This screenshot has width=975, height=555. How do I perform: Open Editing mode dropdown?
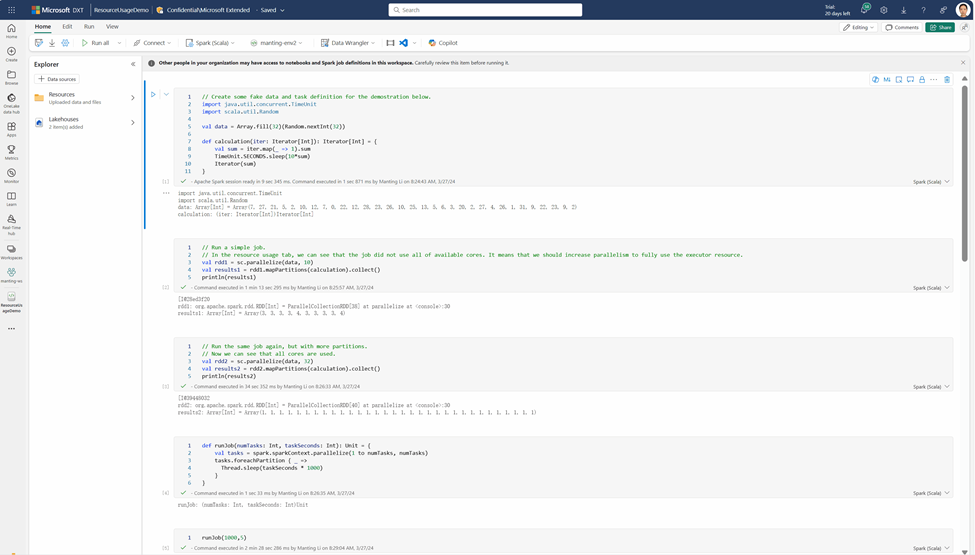tap(859, 27)
